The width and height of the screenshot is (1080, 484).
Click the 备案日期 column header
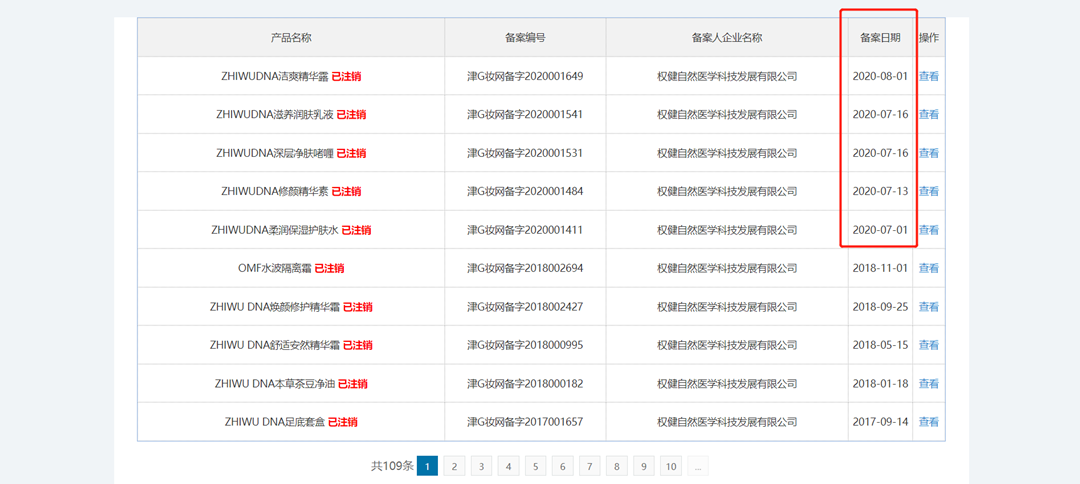pyautogui.click(x=880, y=38)
